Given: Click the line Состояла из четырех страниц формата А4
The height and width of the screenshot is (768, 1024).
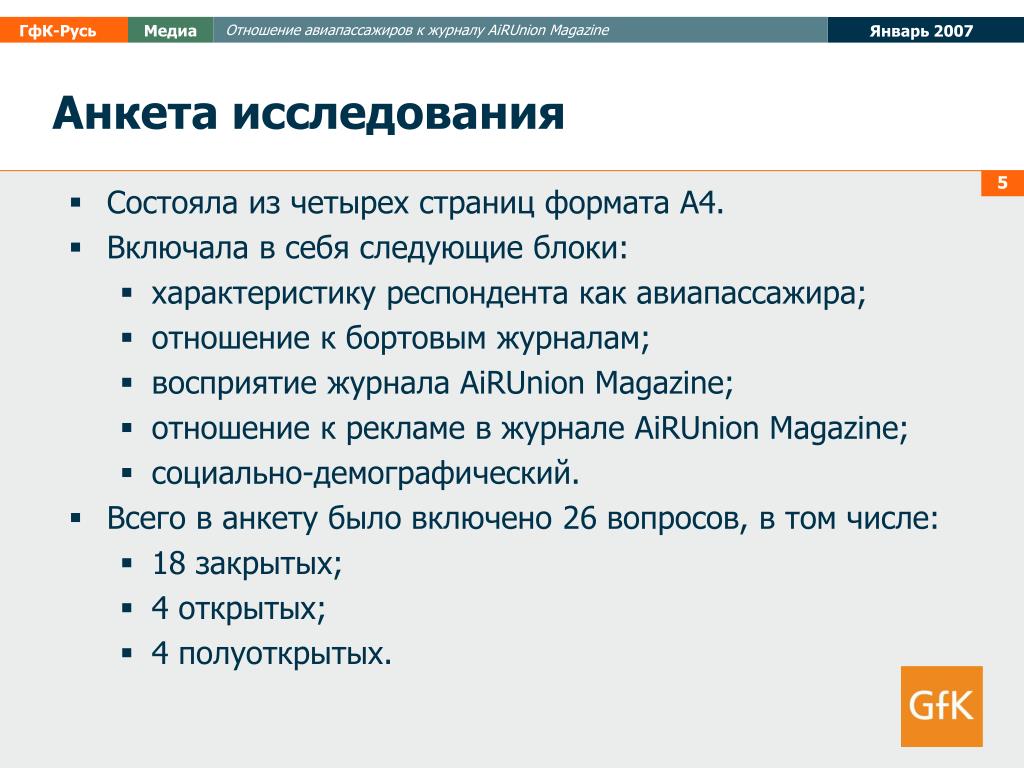Looking at the screenshot, I should pos(415,203).
